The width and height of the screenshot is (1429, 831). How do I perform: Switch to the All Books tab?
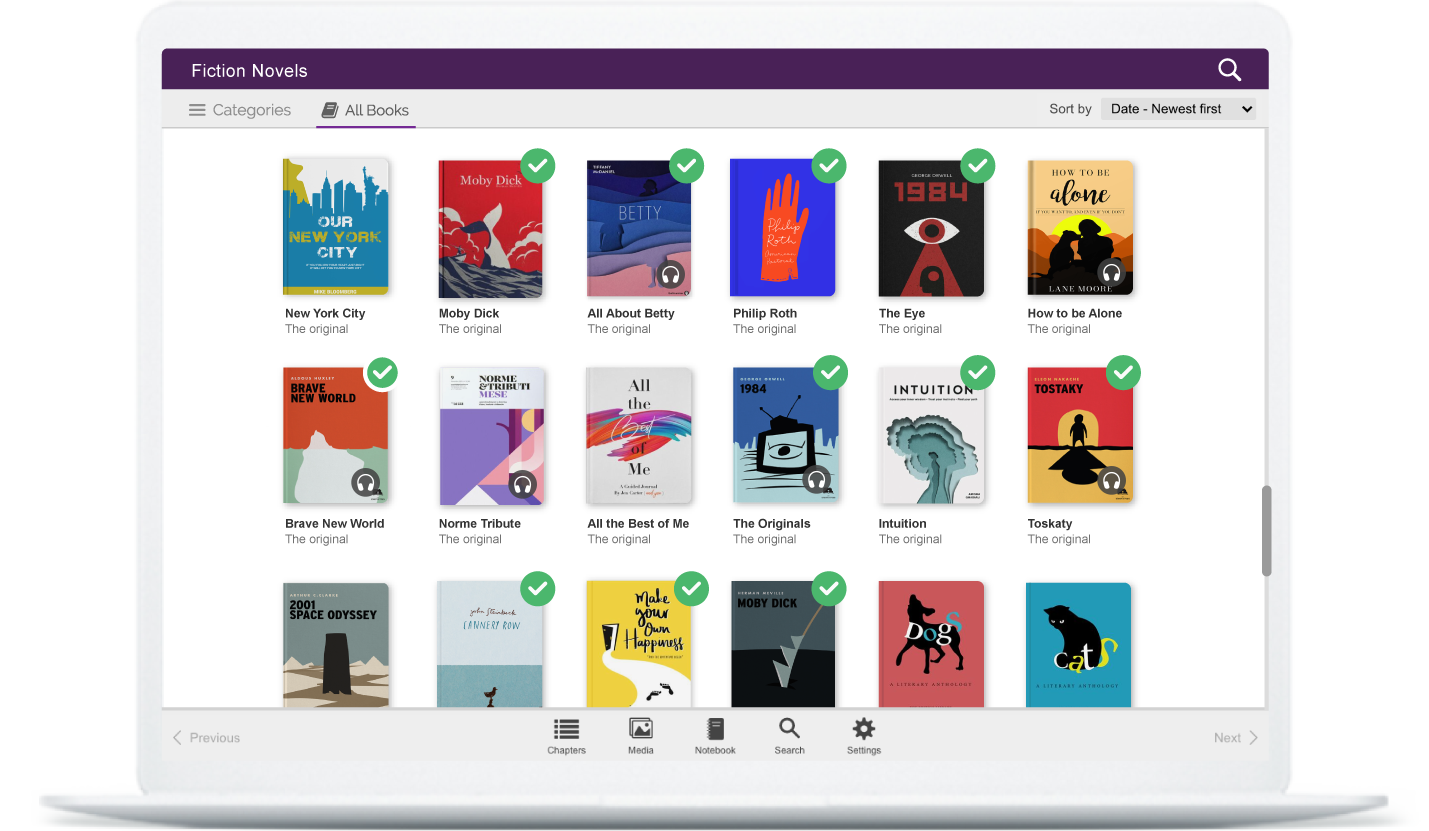point(365,110)
